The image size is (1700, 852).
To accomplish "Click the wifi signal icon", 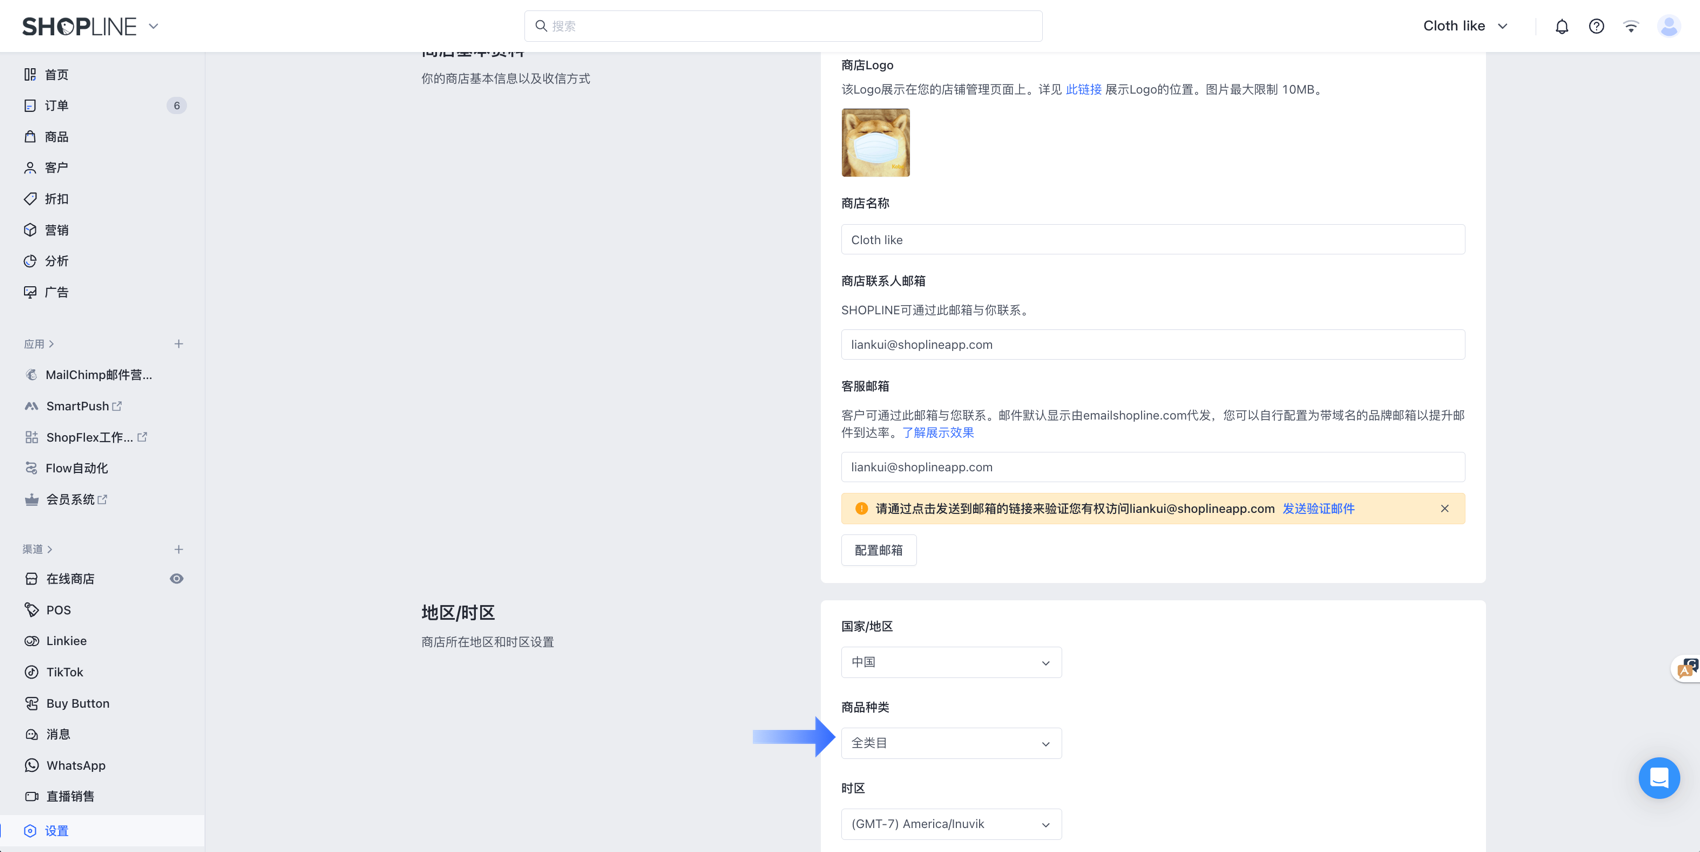I will (1631, 27).
